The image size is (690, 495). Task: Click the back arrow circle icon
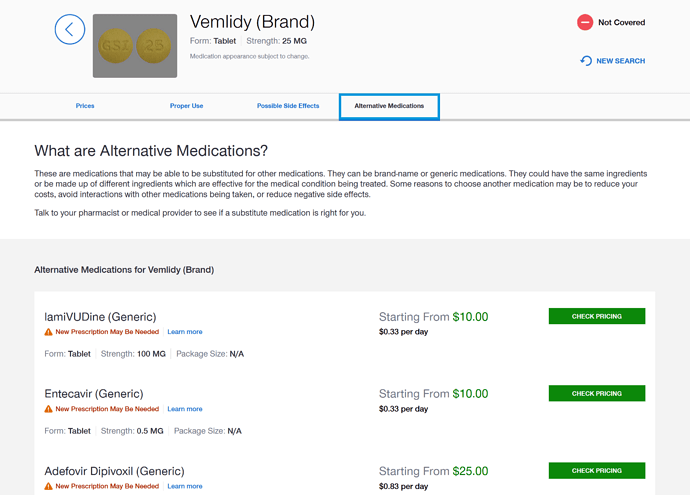(70, 29)
